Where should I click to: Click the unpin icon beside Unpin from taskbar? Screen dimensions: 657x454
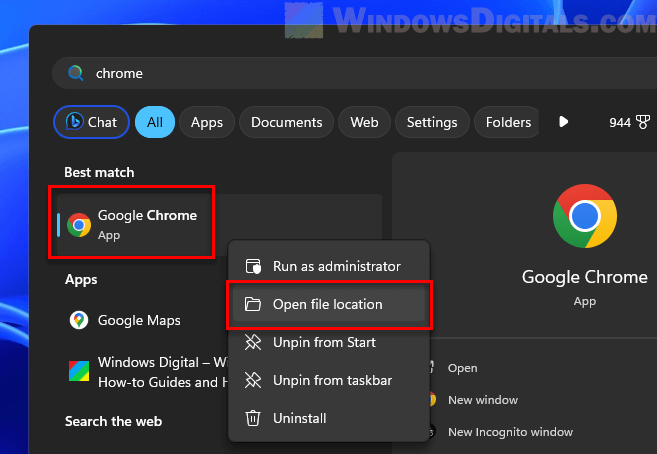pos(253,380)
